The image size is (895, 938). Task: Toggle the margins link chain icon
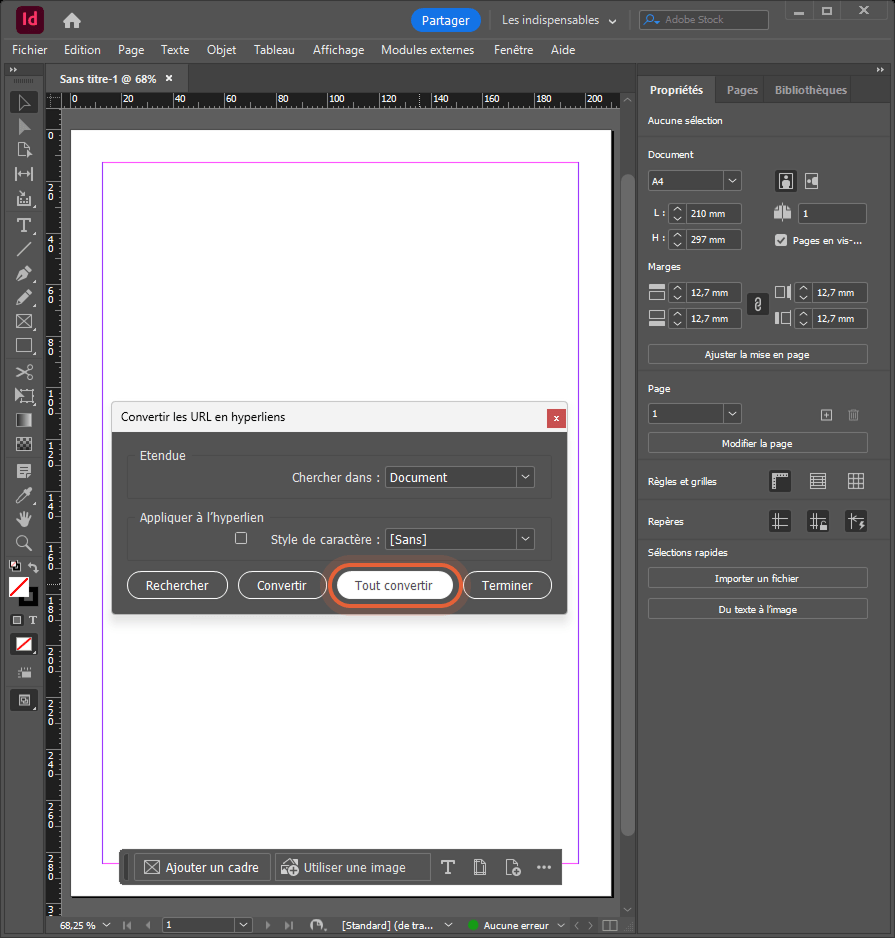coord(757,304)
